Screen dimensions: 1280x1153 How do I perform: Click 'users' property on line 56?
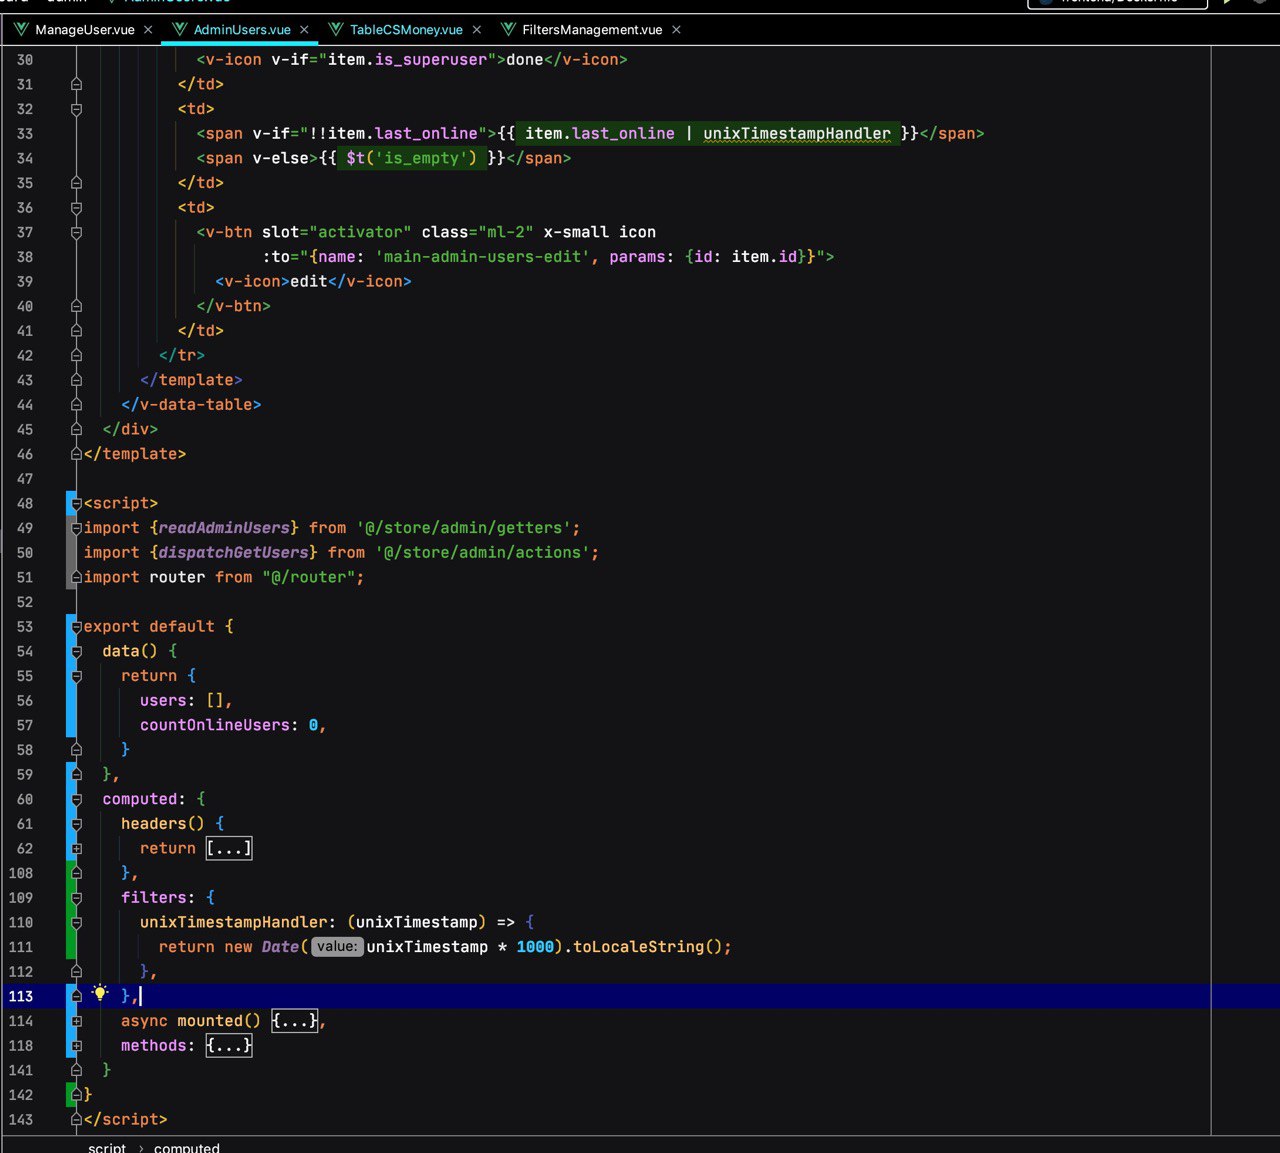pos(163,700)
